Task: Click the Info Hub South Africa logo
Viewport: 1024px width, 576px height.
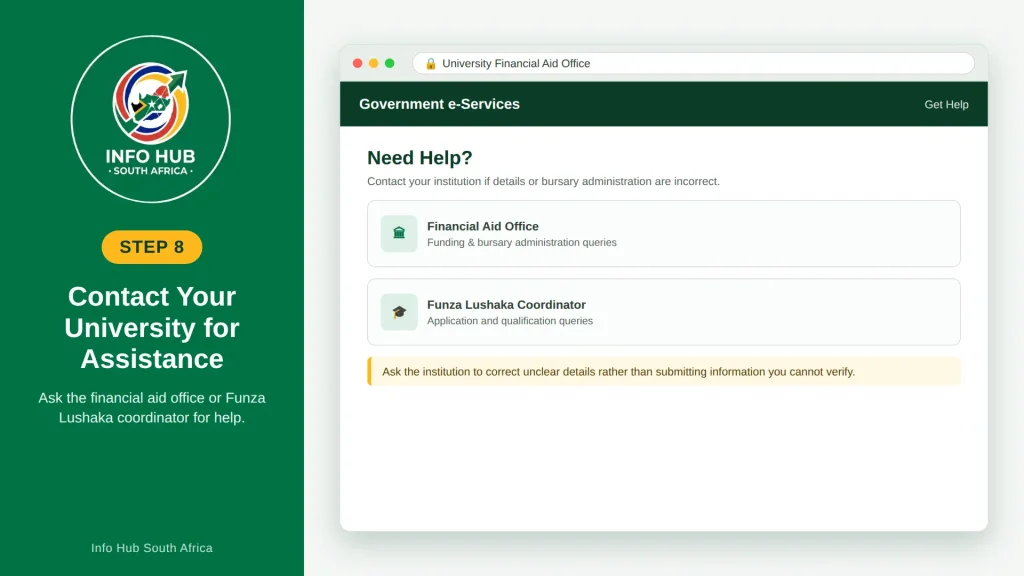Action: (151, 119)
